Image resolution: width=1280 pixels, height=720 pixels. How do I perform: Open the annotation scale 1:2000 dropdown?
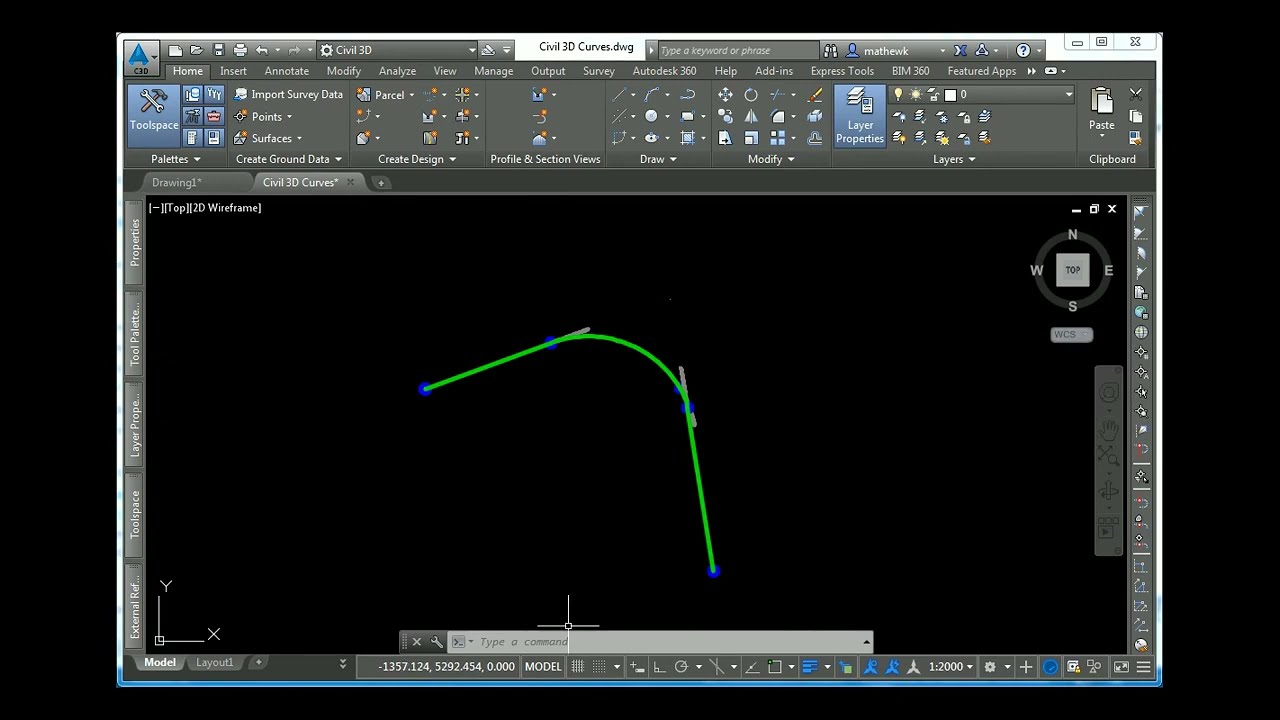tap(950, 667)
